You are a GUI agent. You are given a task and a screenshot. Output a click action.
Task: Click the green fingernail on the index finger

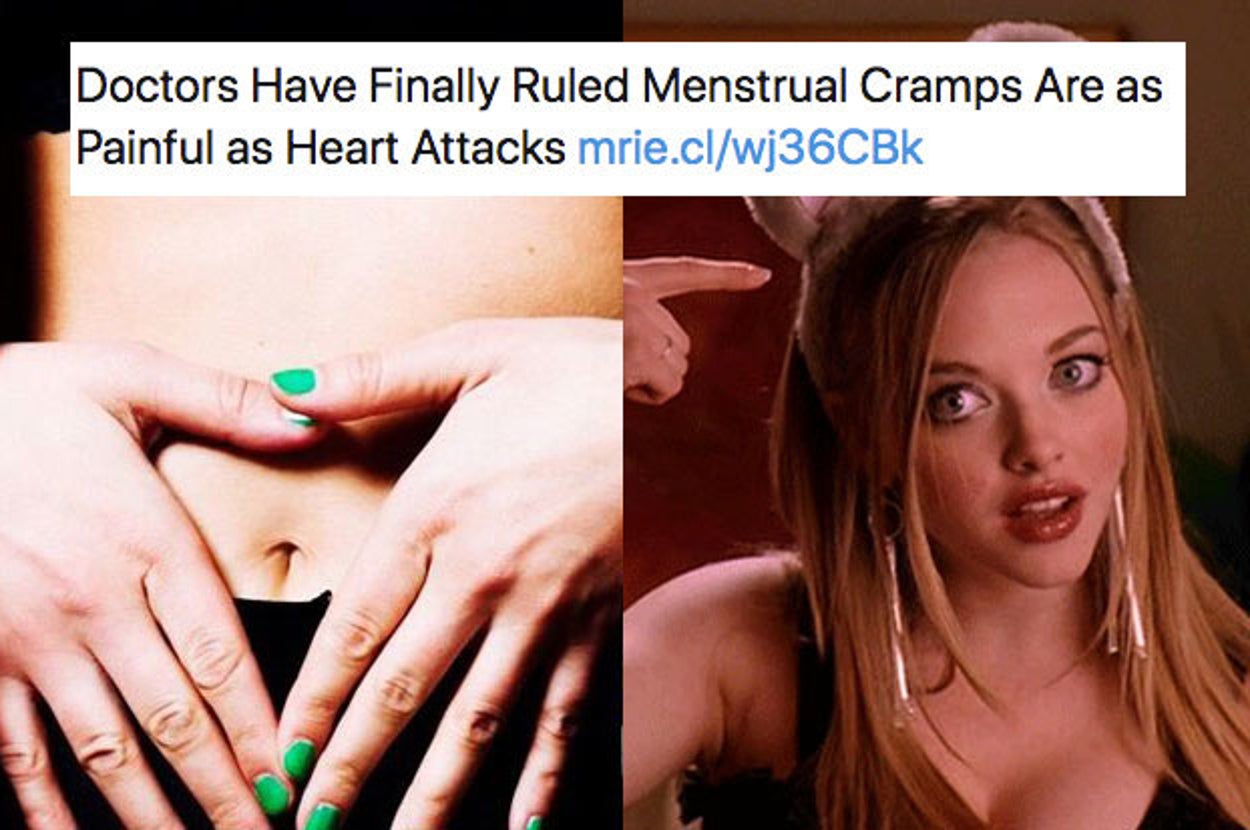pyautogui.click(x=293, y=381)
